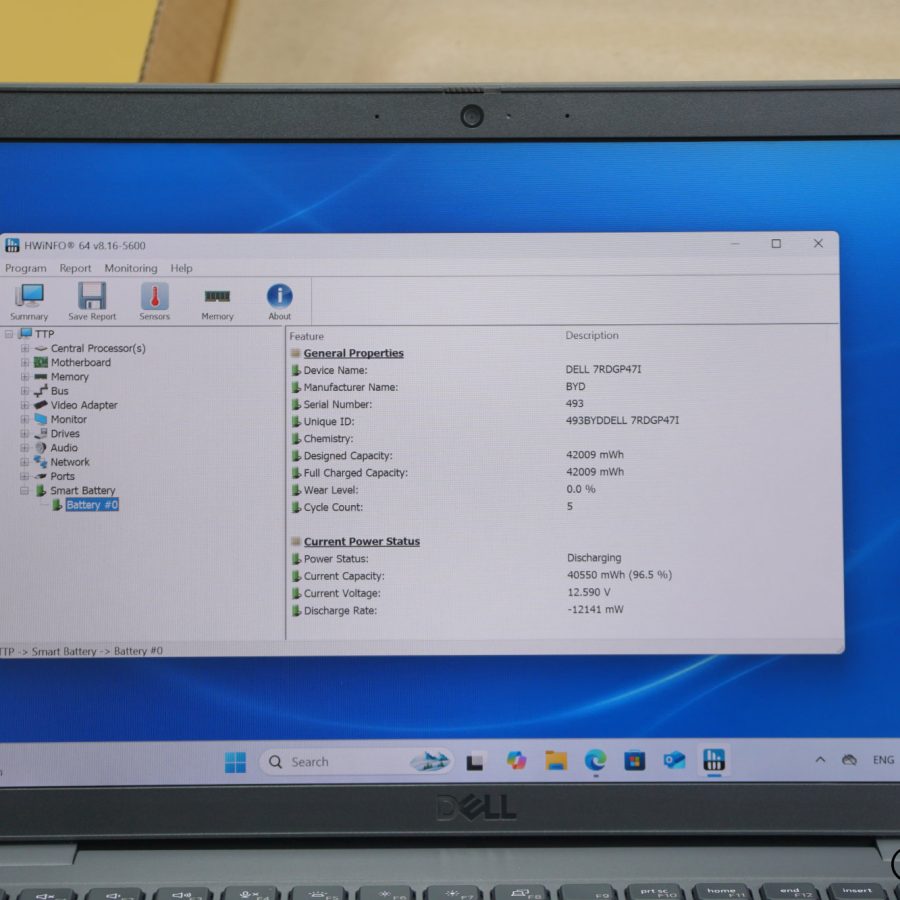The height and width of the screenshot is (900, 900).
Task: Open the About info icon
Action: point(280,301)
